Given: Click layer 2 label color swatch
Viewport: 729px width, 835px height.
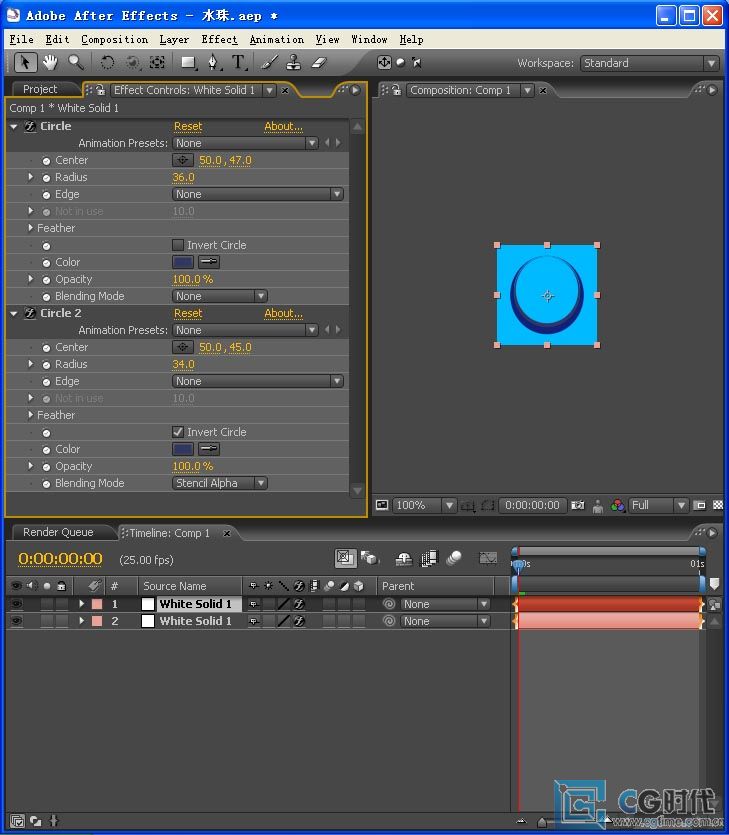Looking at the screenshot, I should (97, 621).
